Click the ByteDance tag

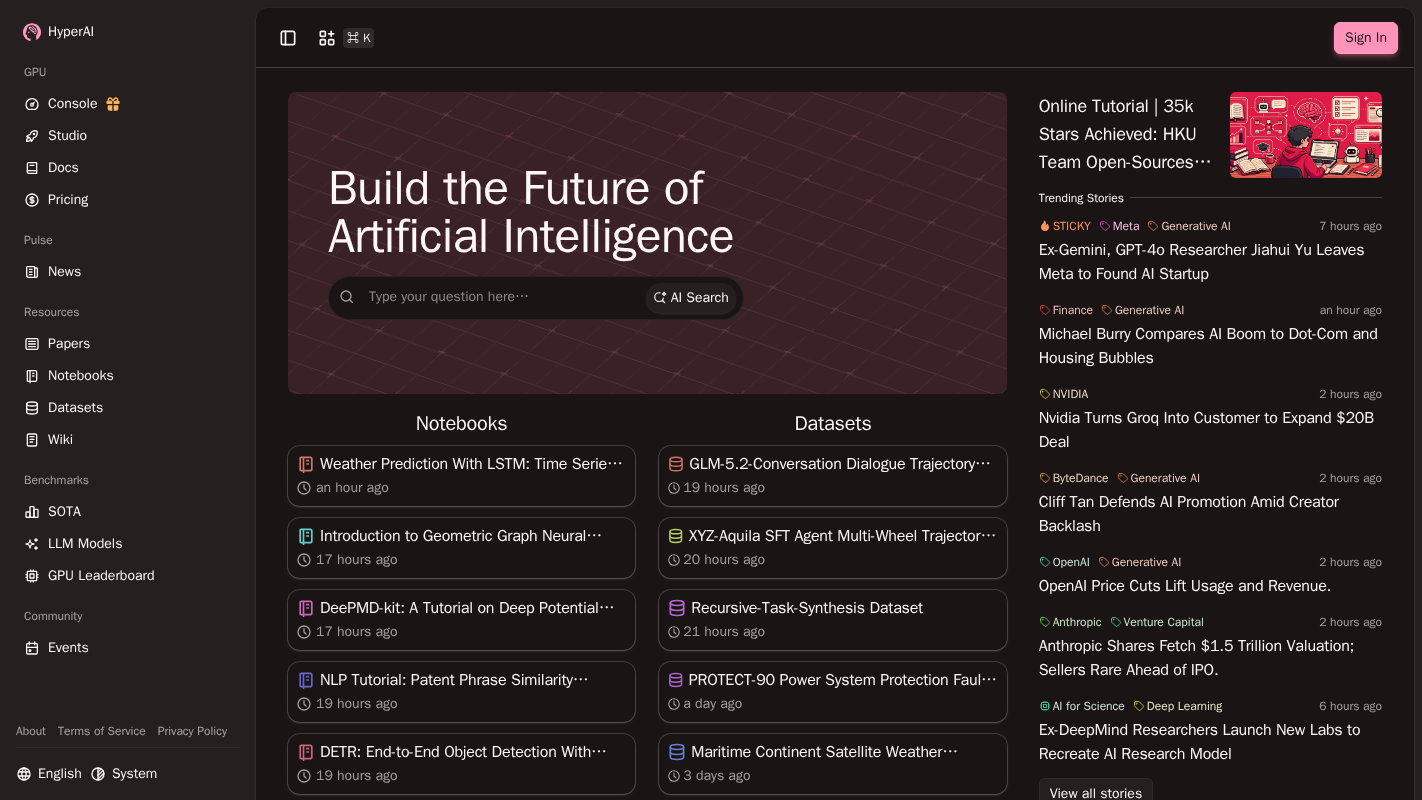(x=1074, y=478)
